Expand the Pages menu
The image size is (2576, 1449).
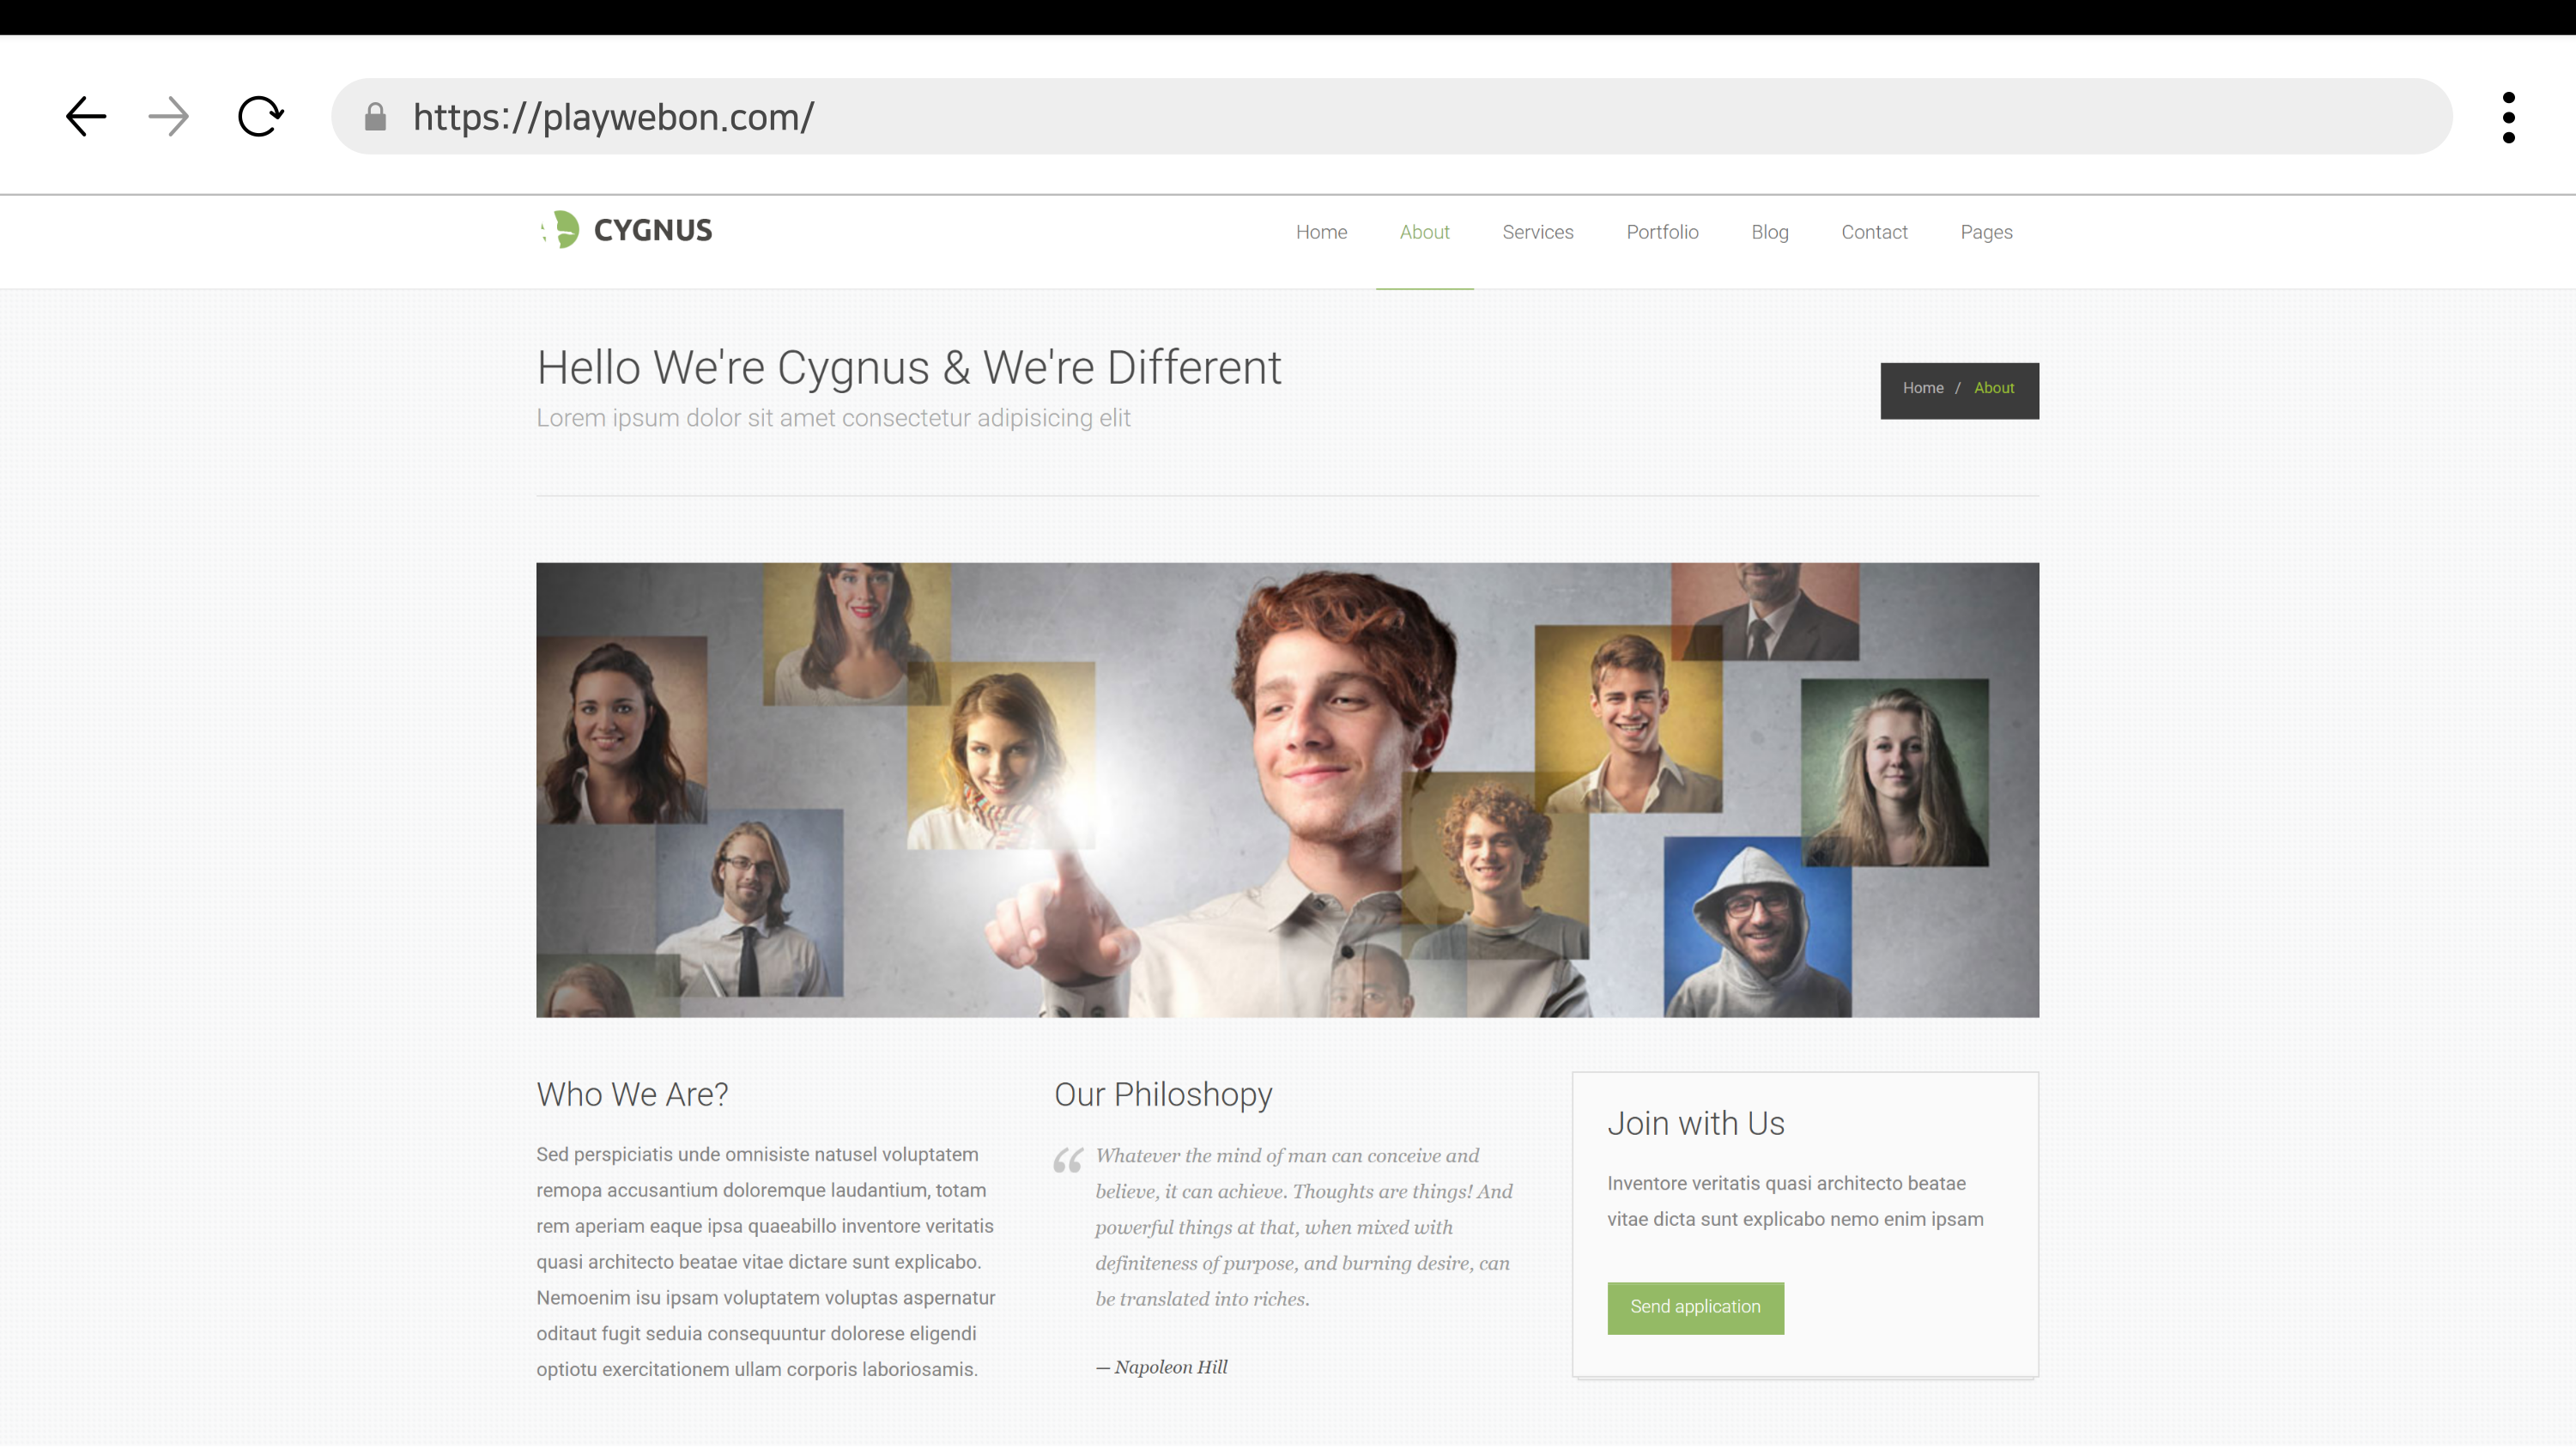point(1986,232)
